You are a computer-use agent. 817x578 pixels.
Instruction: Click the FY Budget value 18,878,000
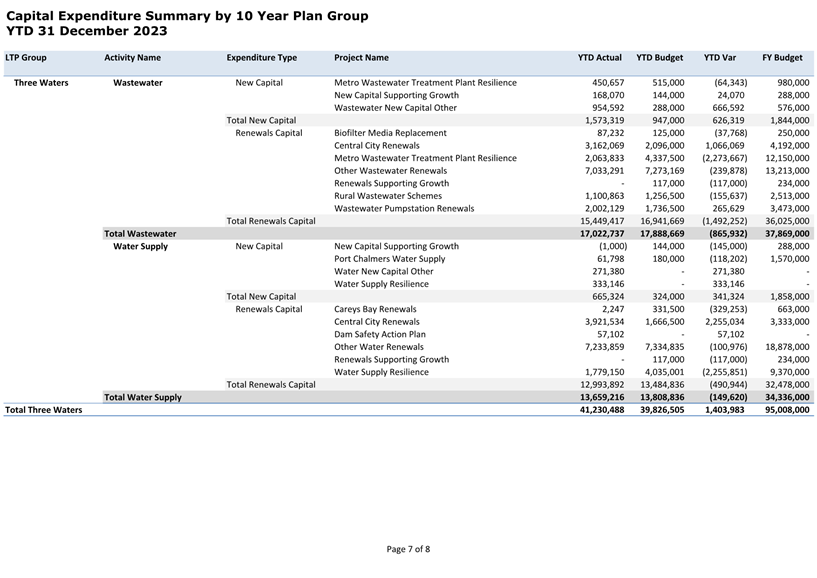(787, 347)
